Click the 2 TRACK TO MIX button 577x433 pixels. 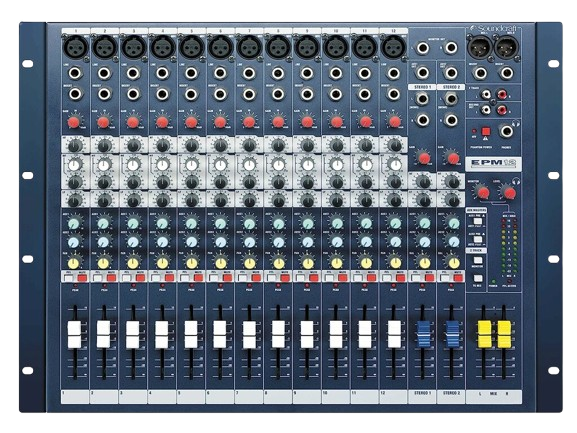[x=478, y=278]
